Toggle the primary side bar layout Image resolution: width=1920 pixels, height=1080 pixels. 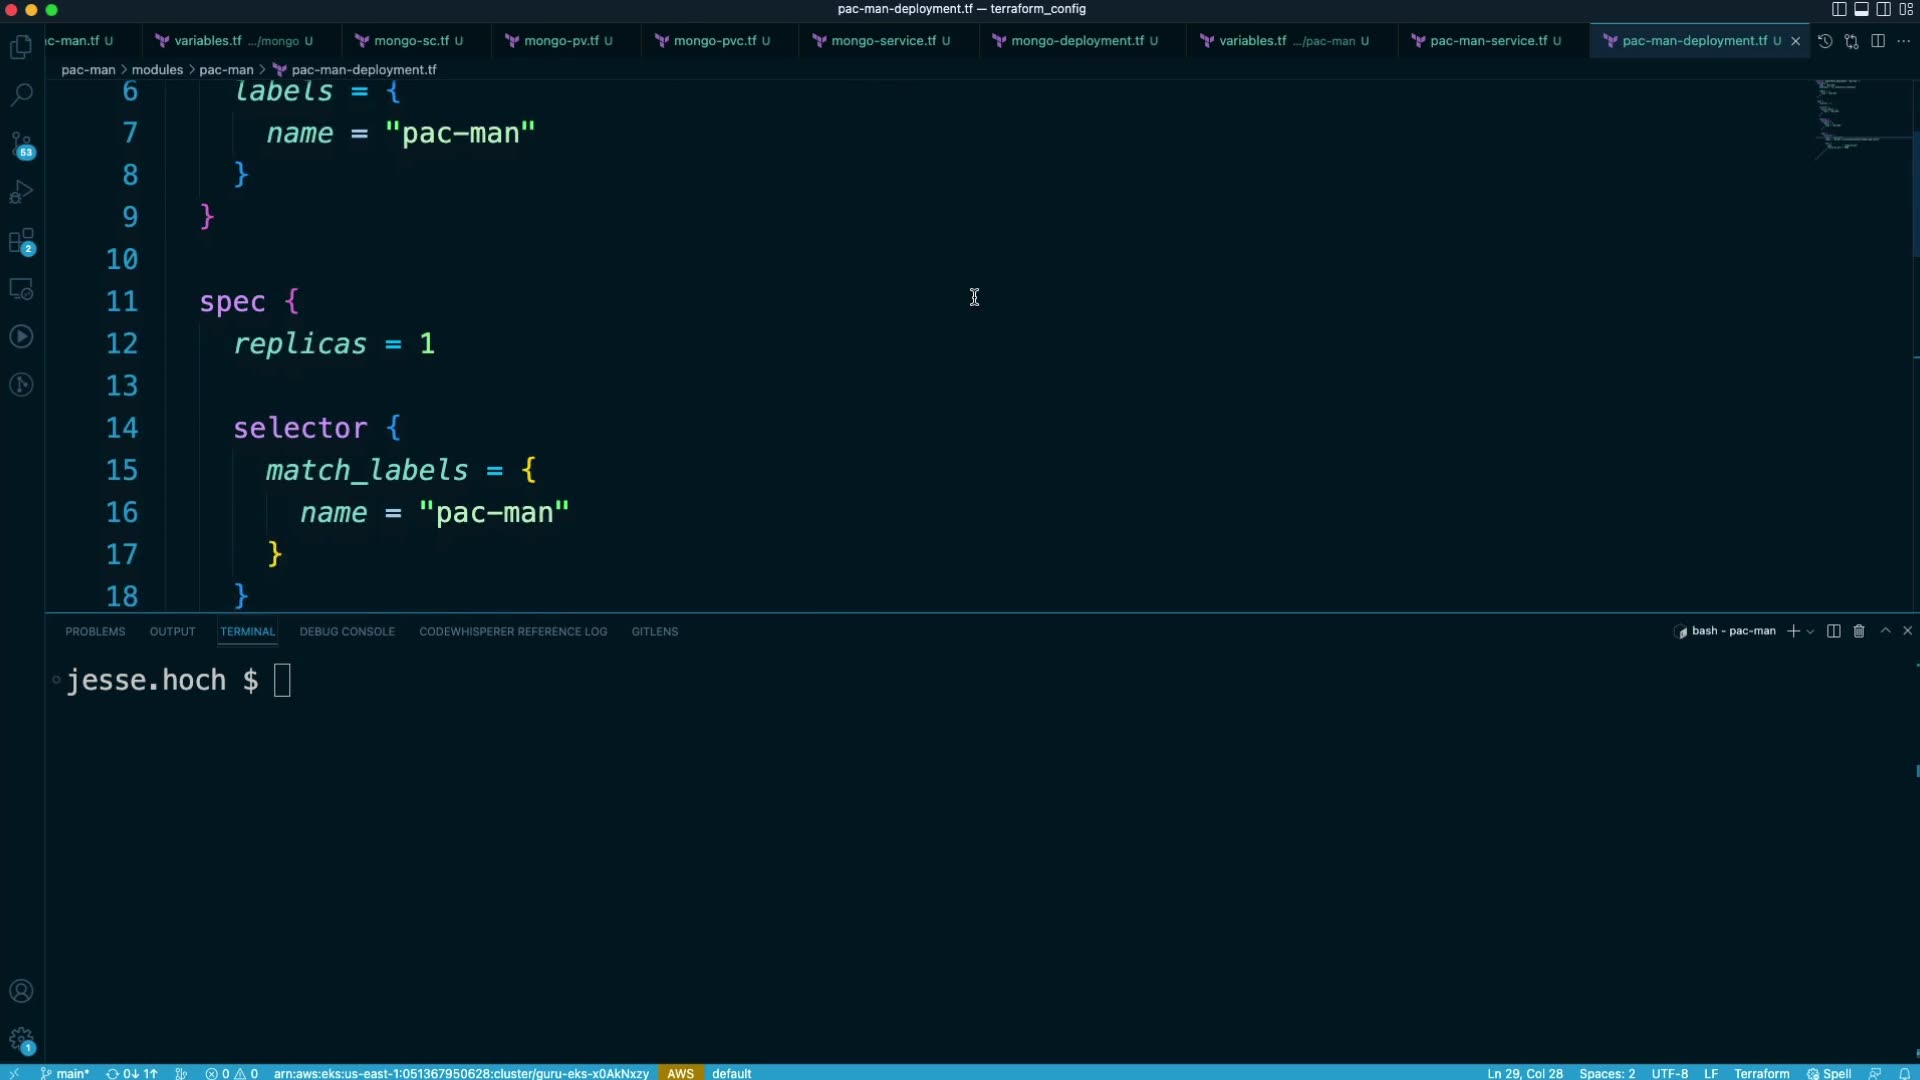[x=1838, y=9]
